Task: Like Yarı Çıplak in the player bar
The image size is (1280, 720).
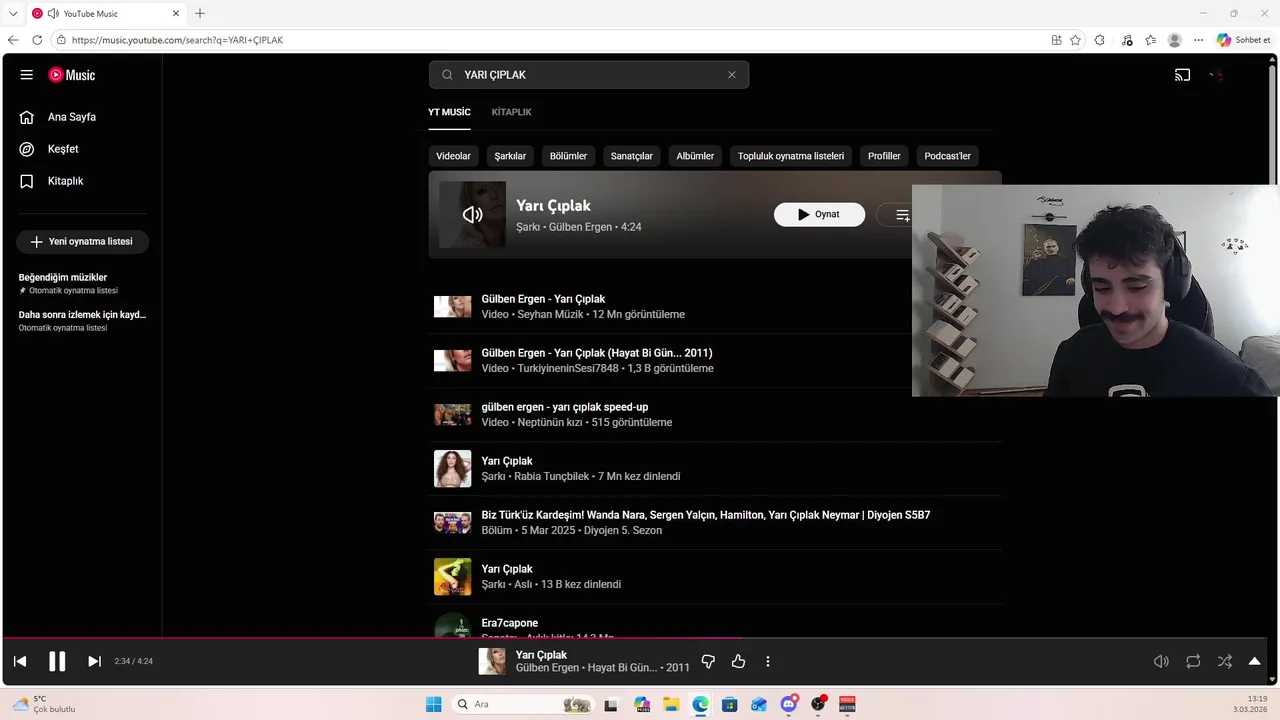Action: [738, 661]
